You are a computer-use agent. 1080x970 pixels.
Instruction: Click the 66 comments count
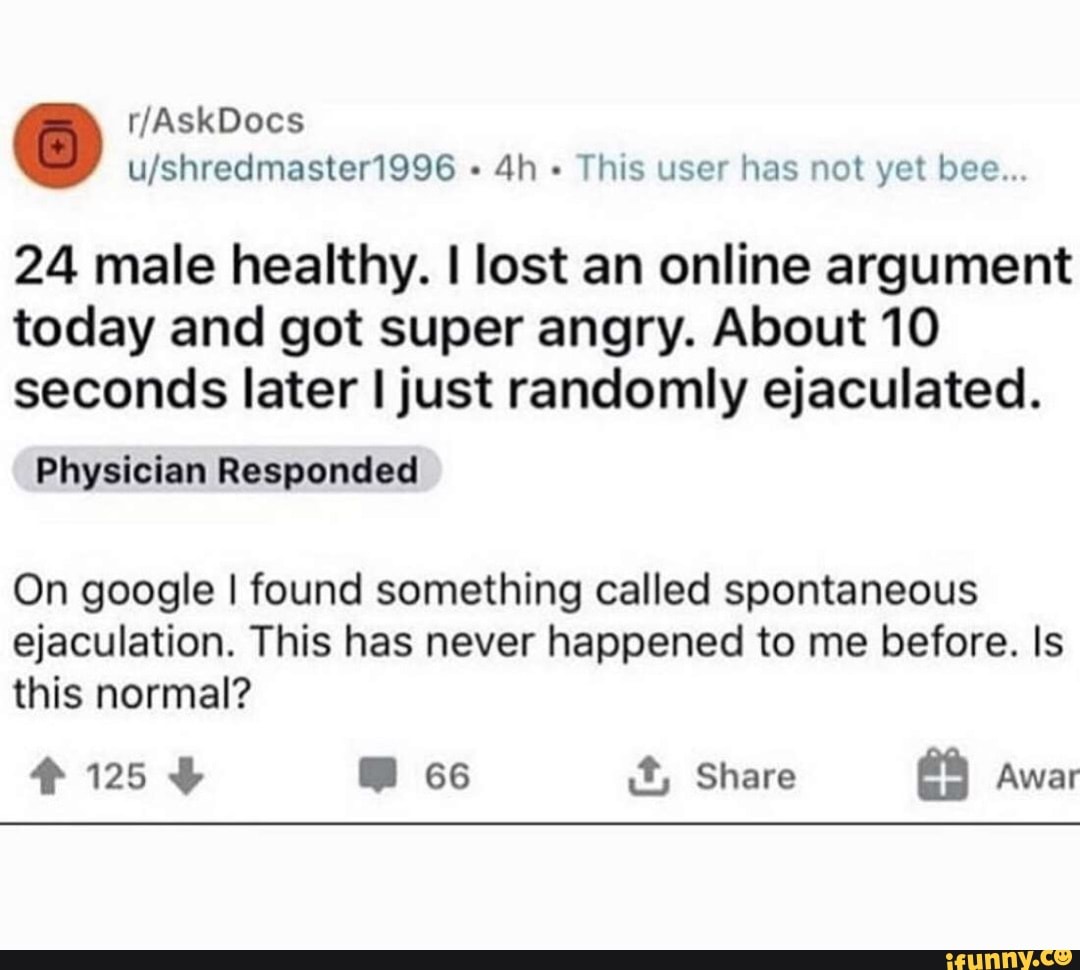pos(448,776)
